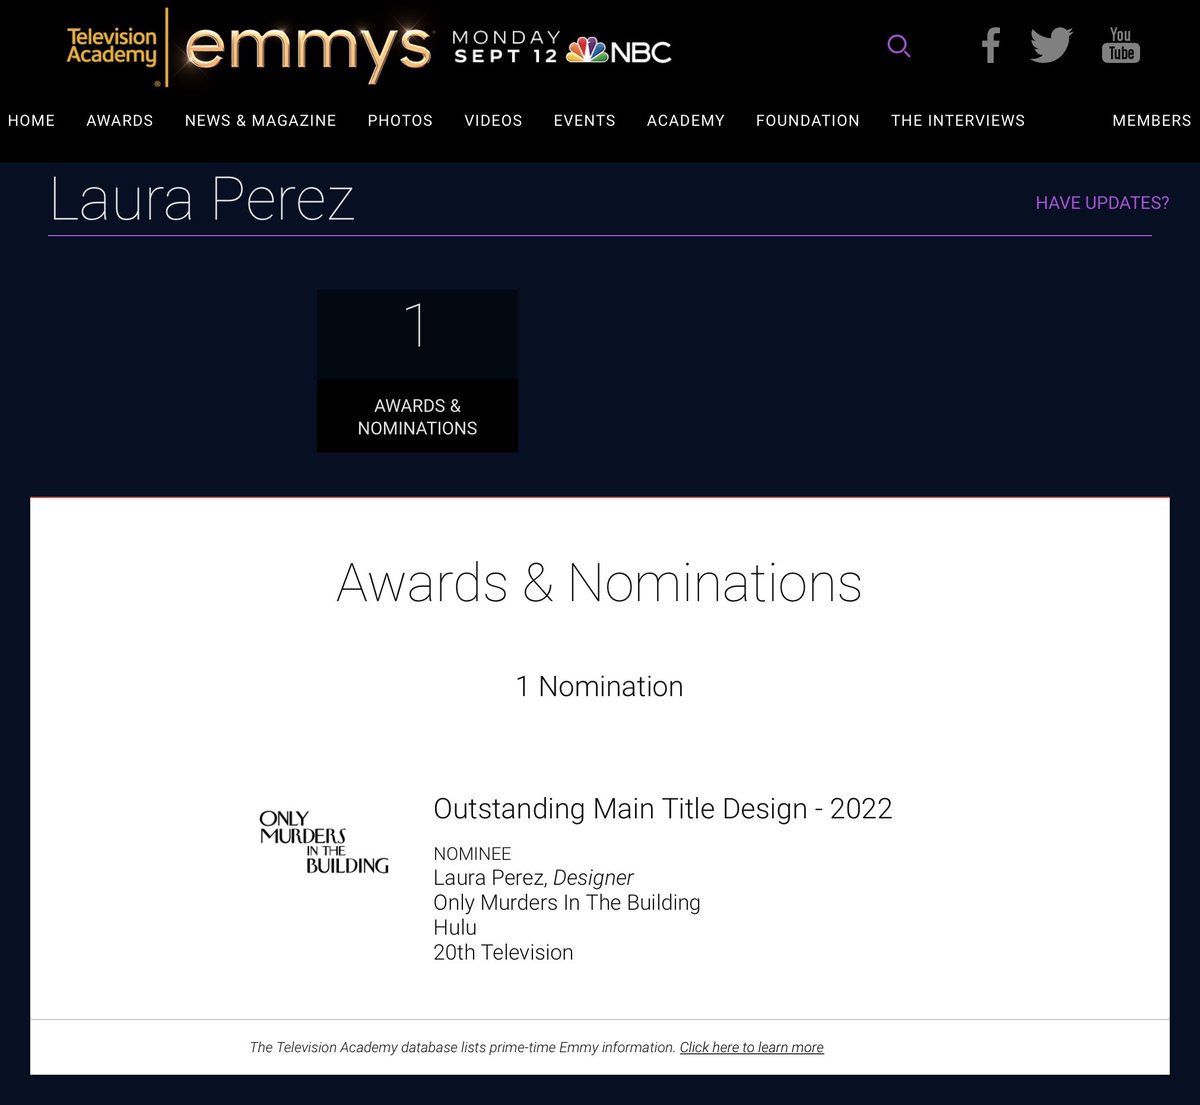Go to the HOME menu item
Screen dimensions: 1200x1105
(31, 120)
